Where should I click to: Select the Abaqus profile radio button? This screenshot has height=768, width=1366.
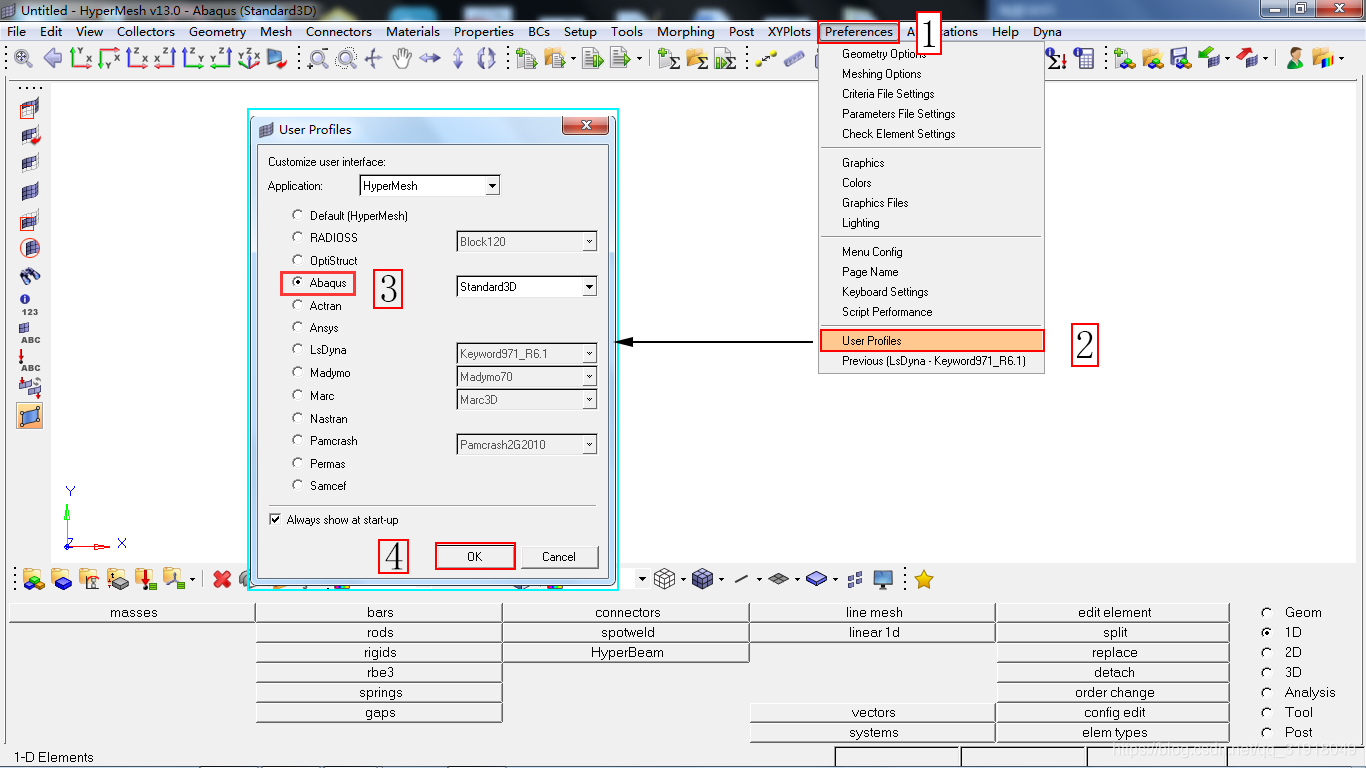tap(298, 283)
